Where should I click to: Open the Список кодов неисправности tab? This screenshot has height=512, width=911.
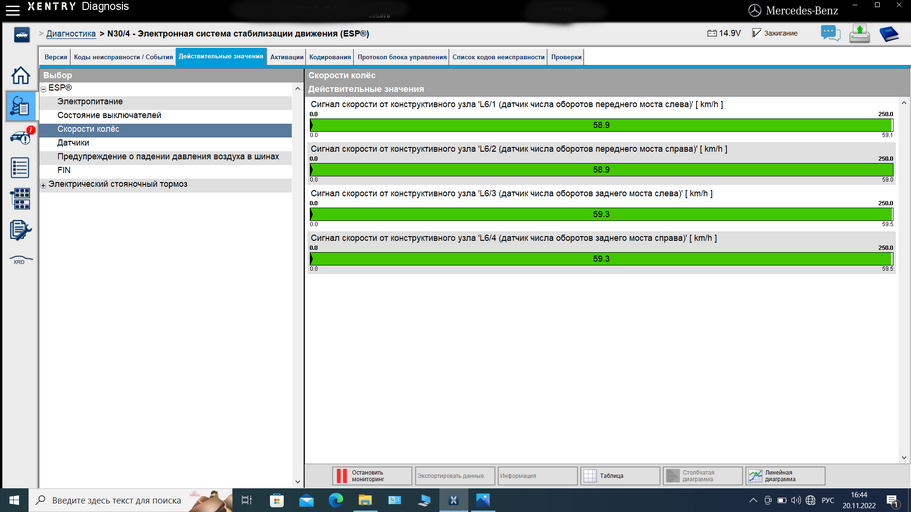[498, 57]
